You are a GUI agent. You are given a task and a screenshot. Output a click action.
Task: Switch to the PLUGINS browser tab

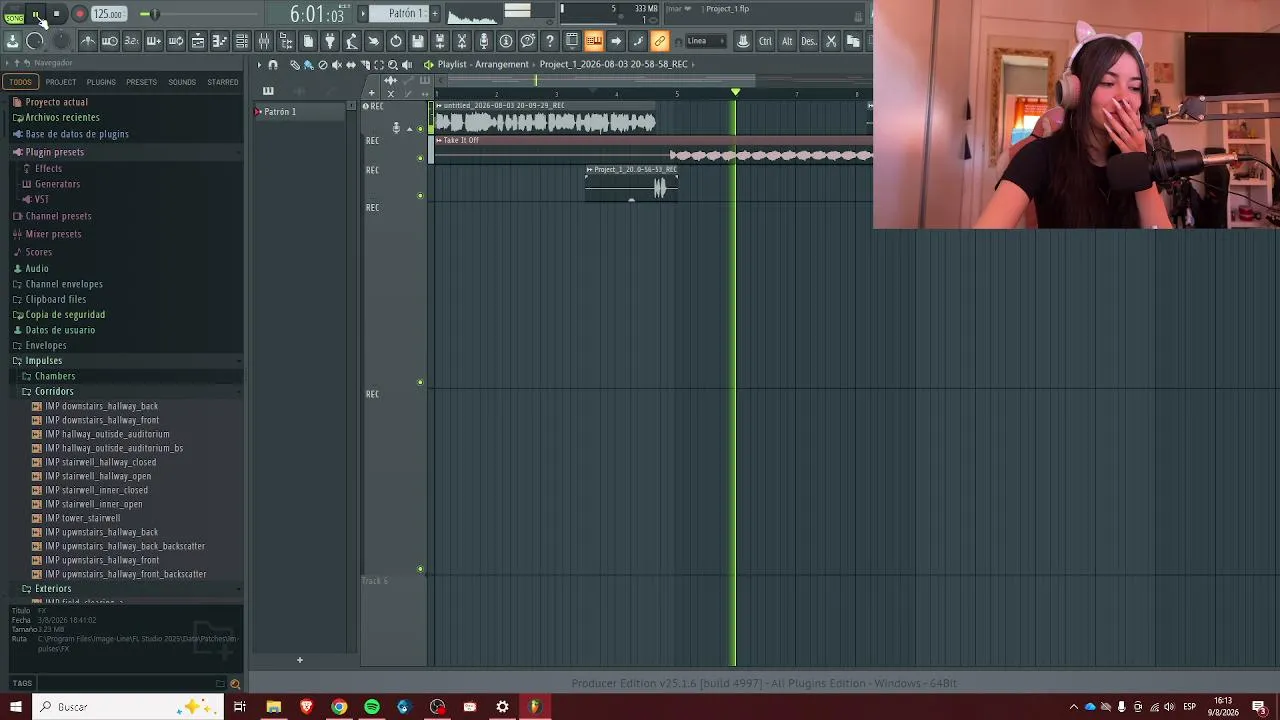pos(101,82)
